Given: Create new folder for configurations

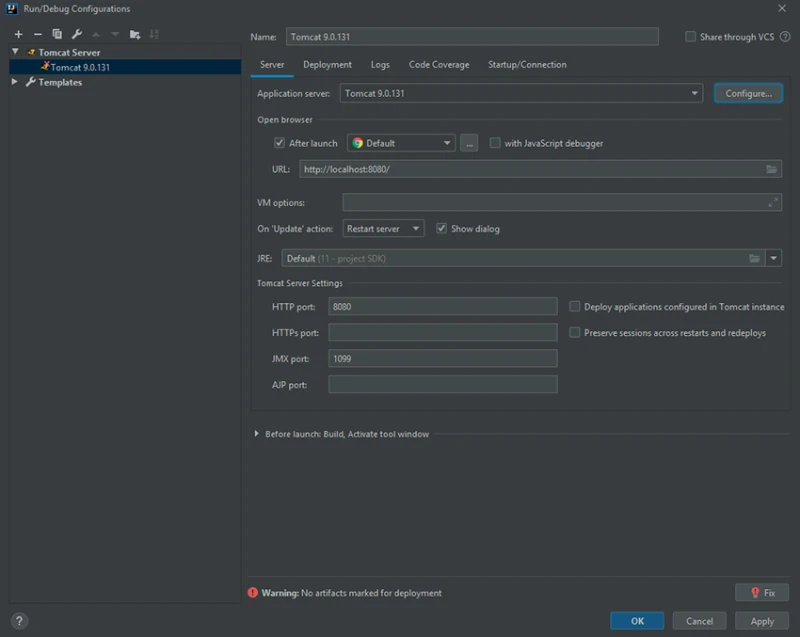Looking at the screenshot, I should click(x=135, y=34).
